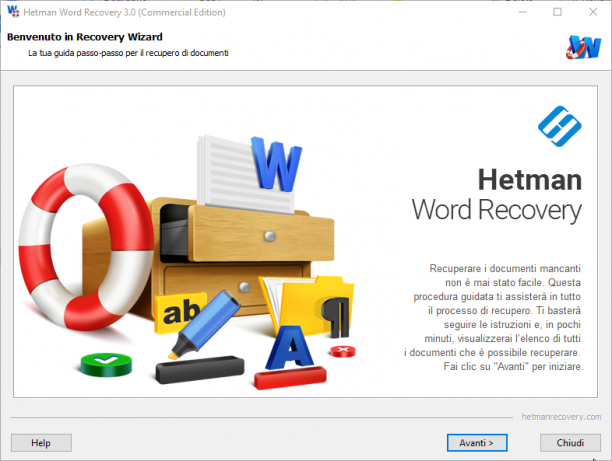Click the hetmanrecovery.com link
This screenshot has height=461, width=612.
(561, 417)
